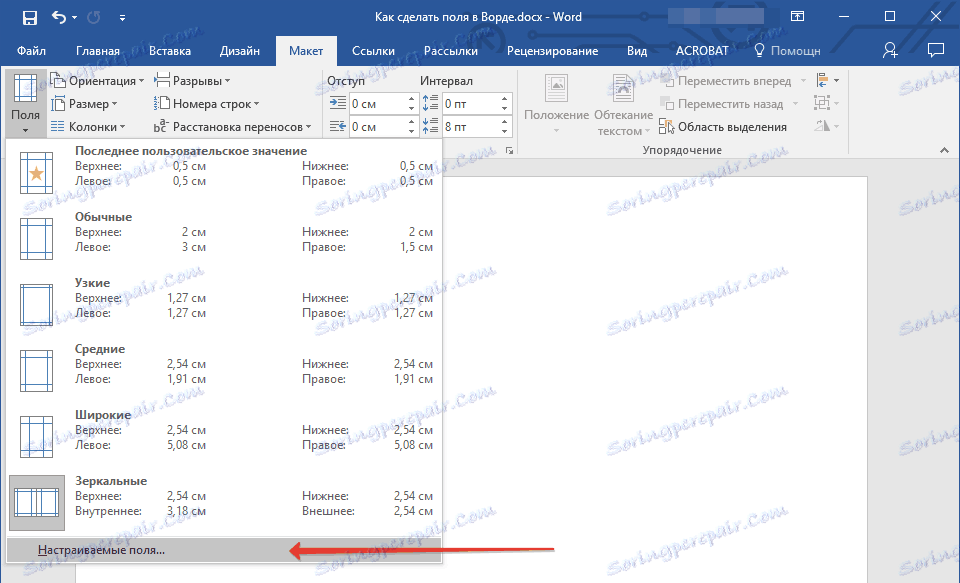Click the Group objects icon
Screen dimensions: 960x583
827,103
